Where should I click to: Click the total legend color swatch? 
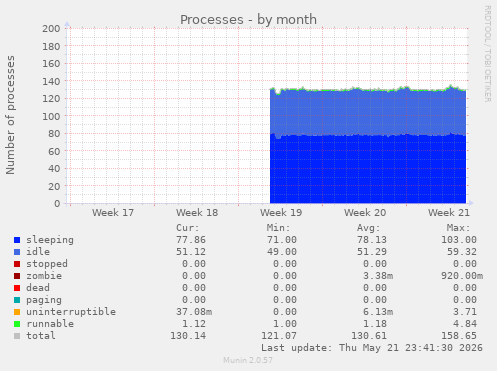coord(17,336)
